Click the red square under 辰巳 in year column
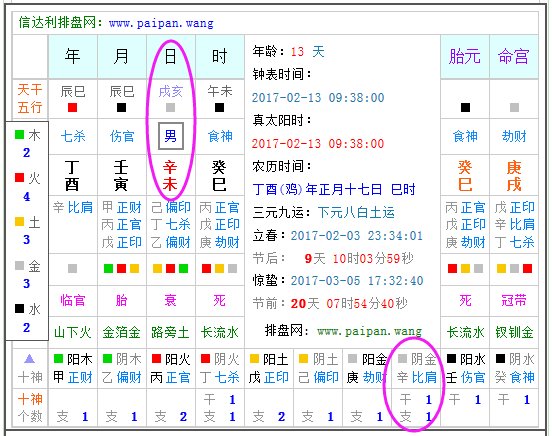Screen dimensions: 552x436 (x=73, y=107)
